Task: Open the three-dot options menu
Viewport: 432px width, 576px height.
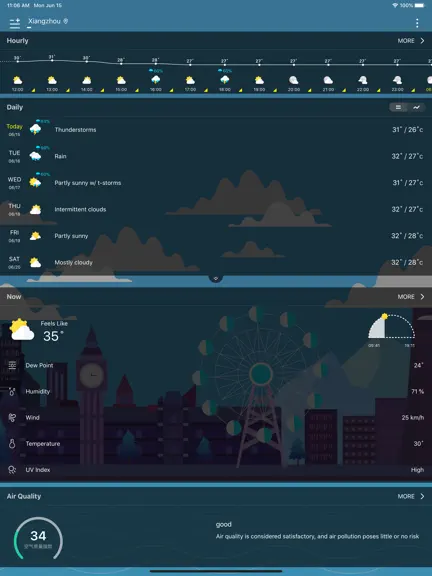Action: pyautogui.click(x=417, y=23)
